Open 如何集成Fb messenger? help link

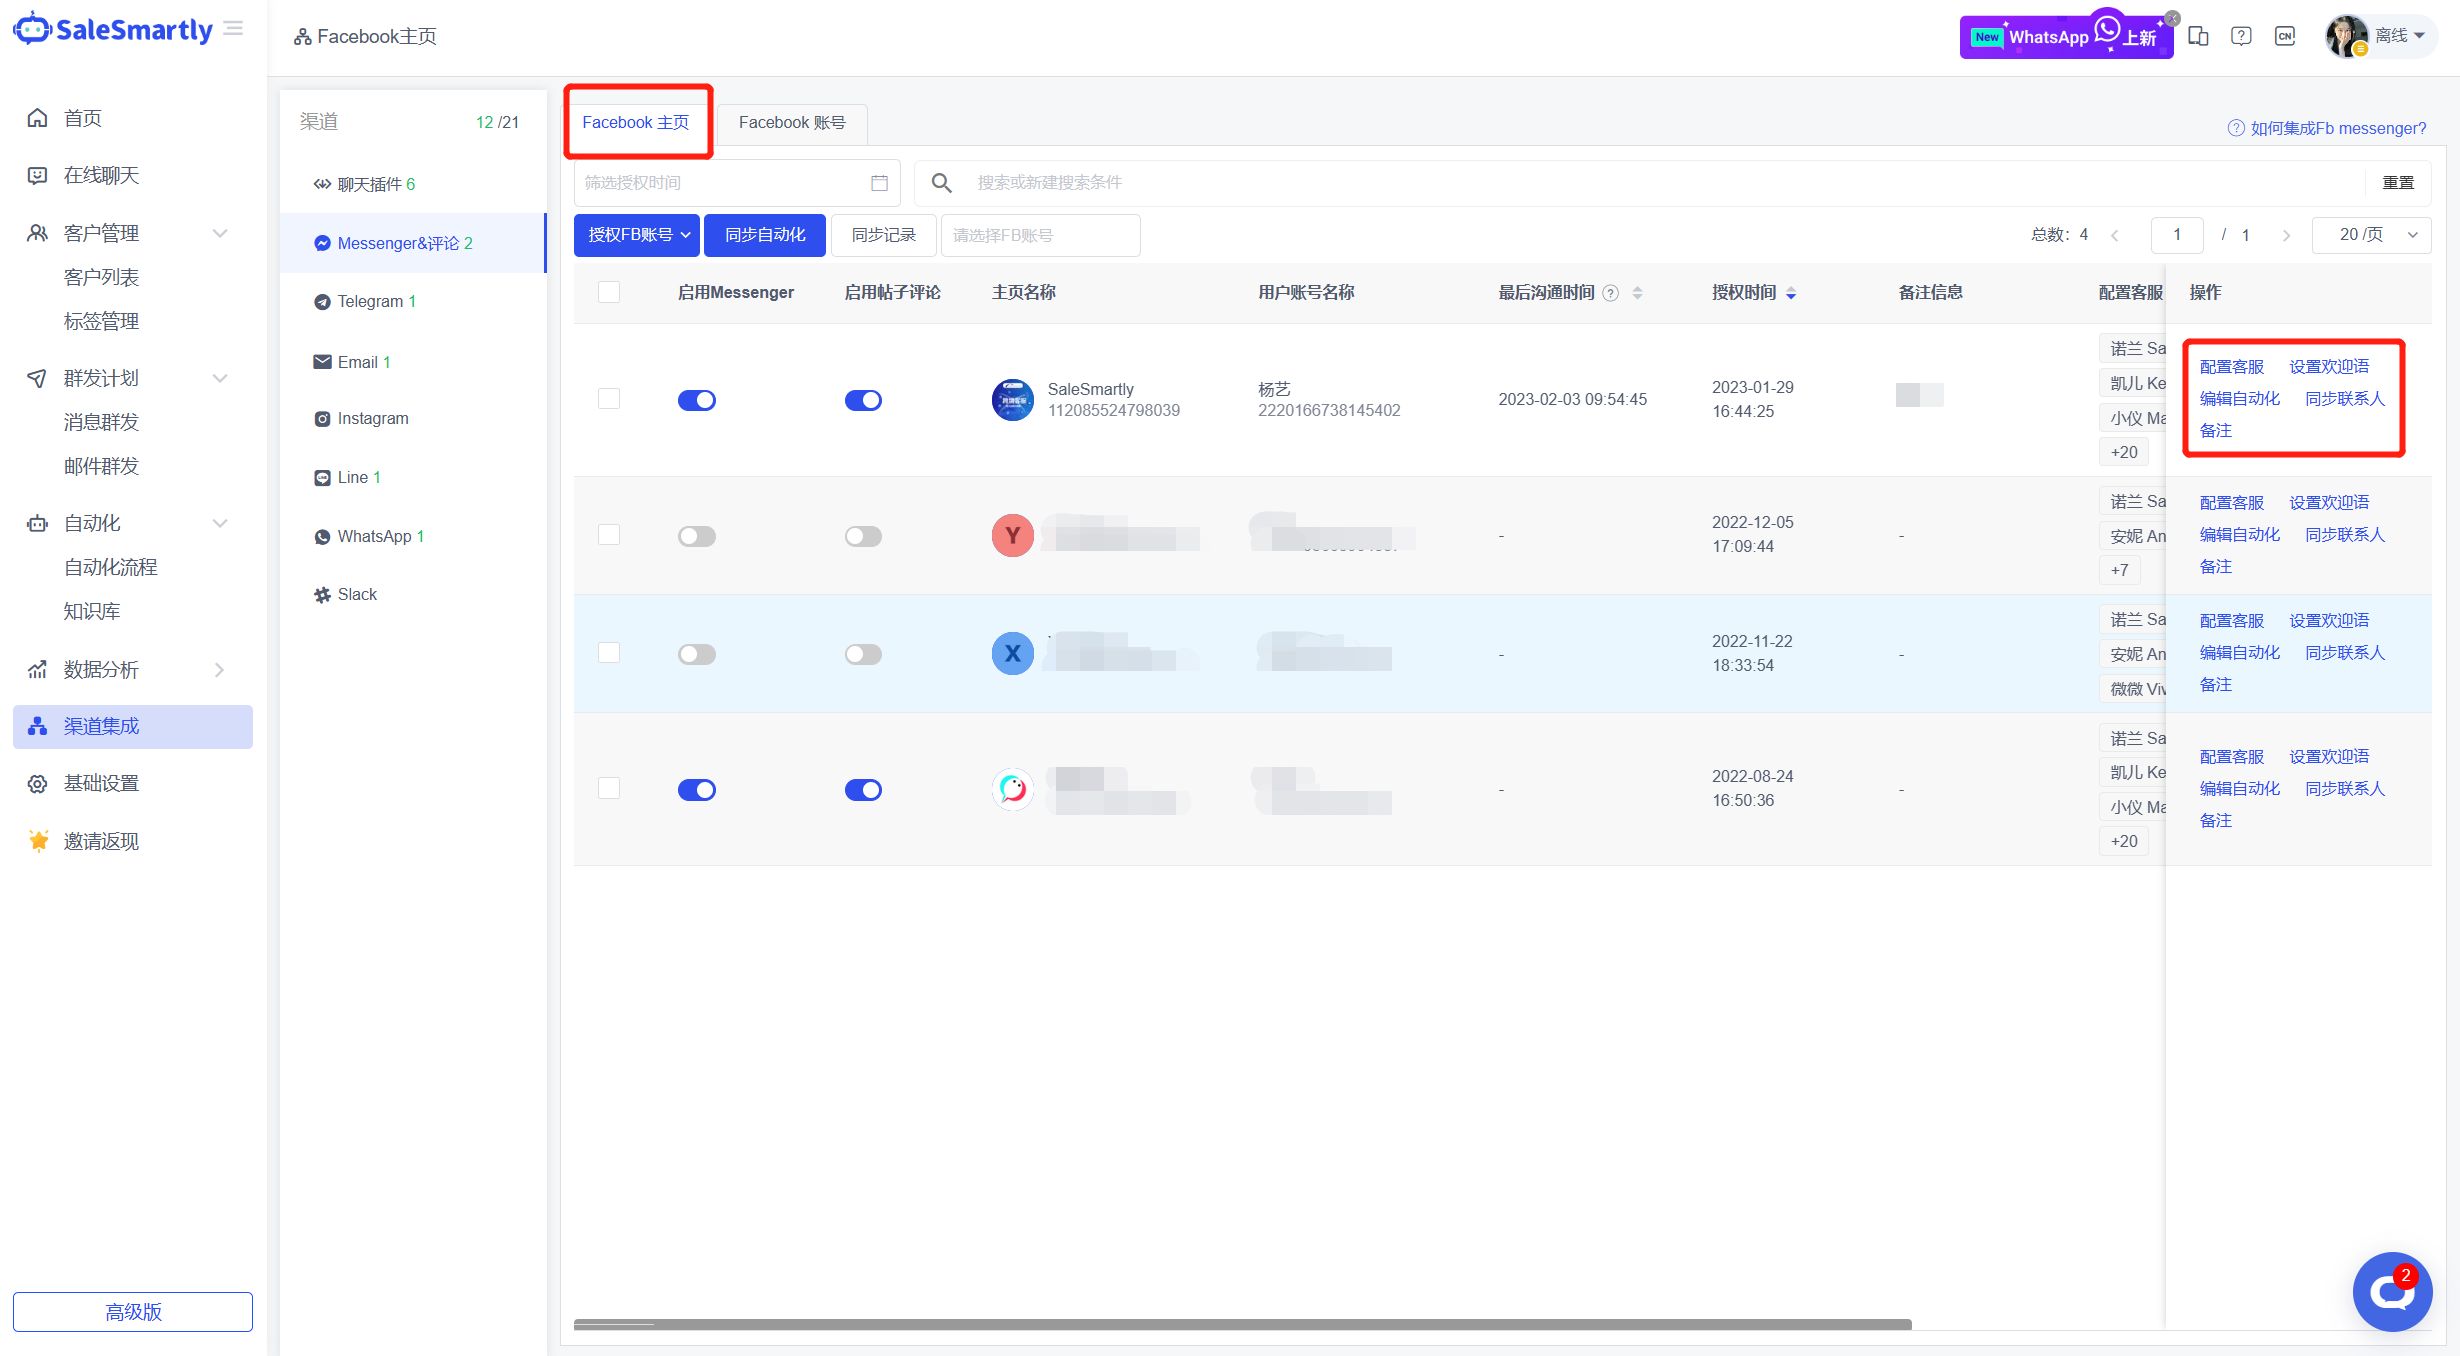click(x=2337, y=128)
